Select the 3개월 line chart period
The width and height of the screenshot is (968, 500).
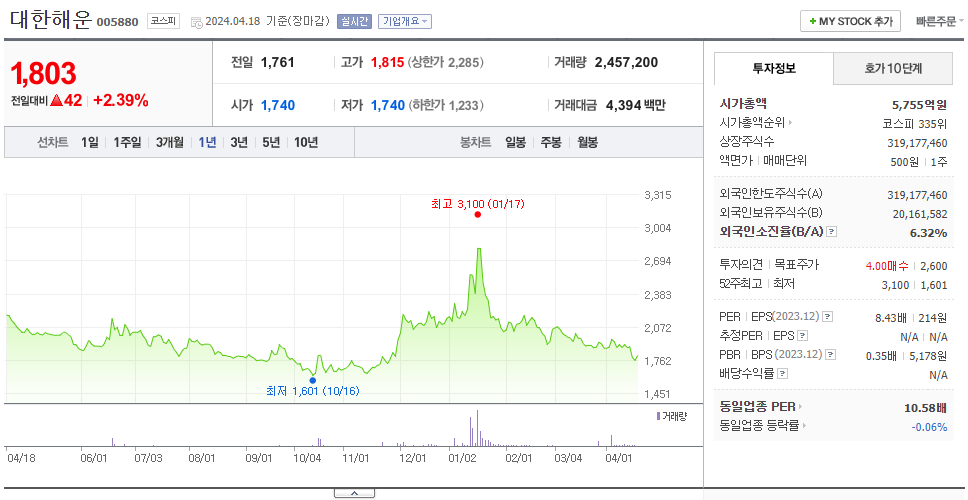point(170,143)
